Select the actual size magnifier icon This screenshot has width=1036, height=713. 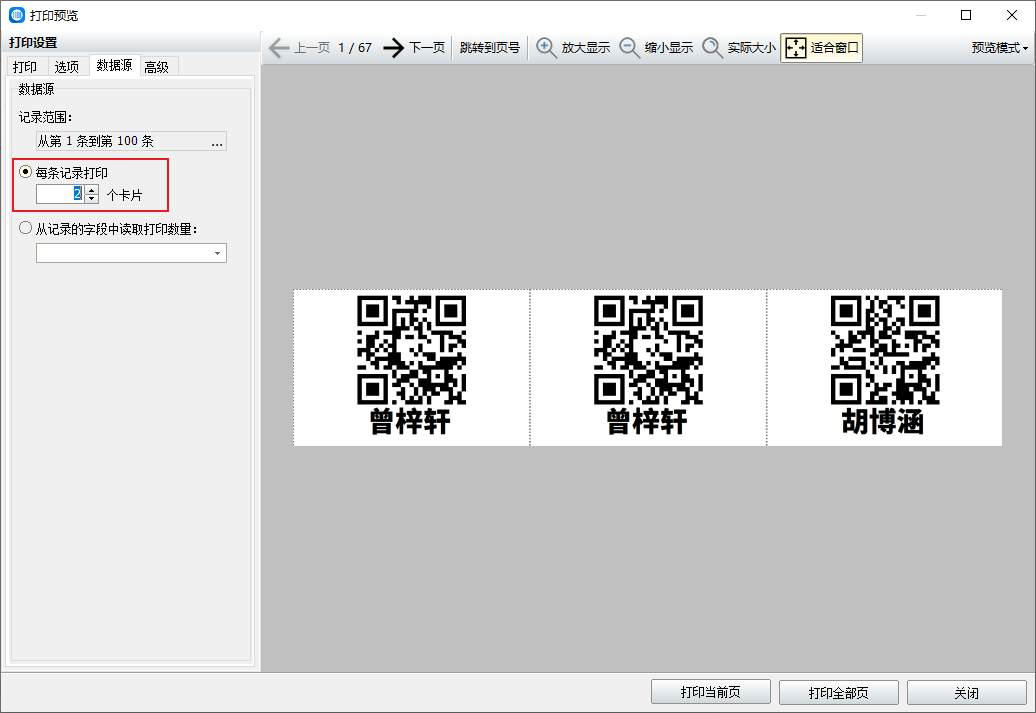pos(712,48)
